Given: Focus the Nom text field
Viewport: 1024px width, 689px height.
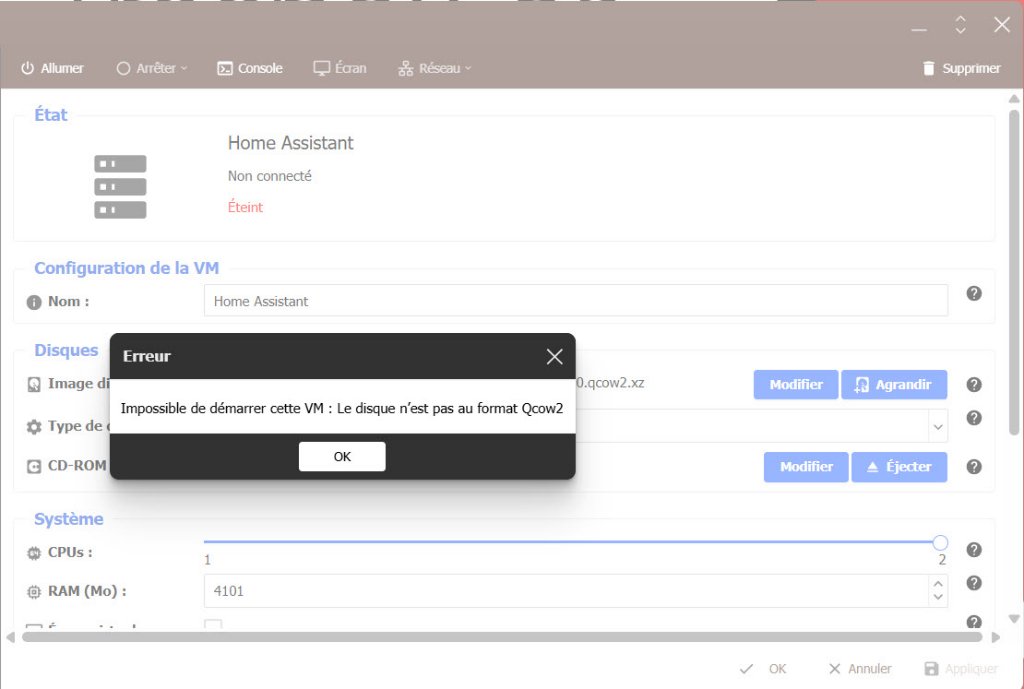Looking at the screenshot, I should [575, 300].
